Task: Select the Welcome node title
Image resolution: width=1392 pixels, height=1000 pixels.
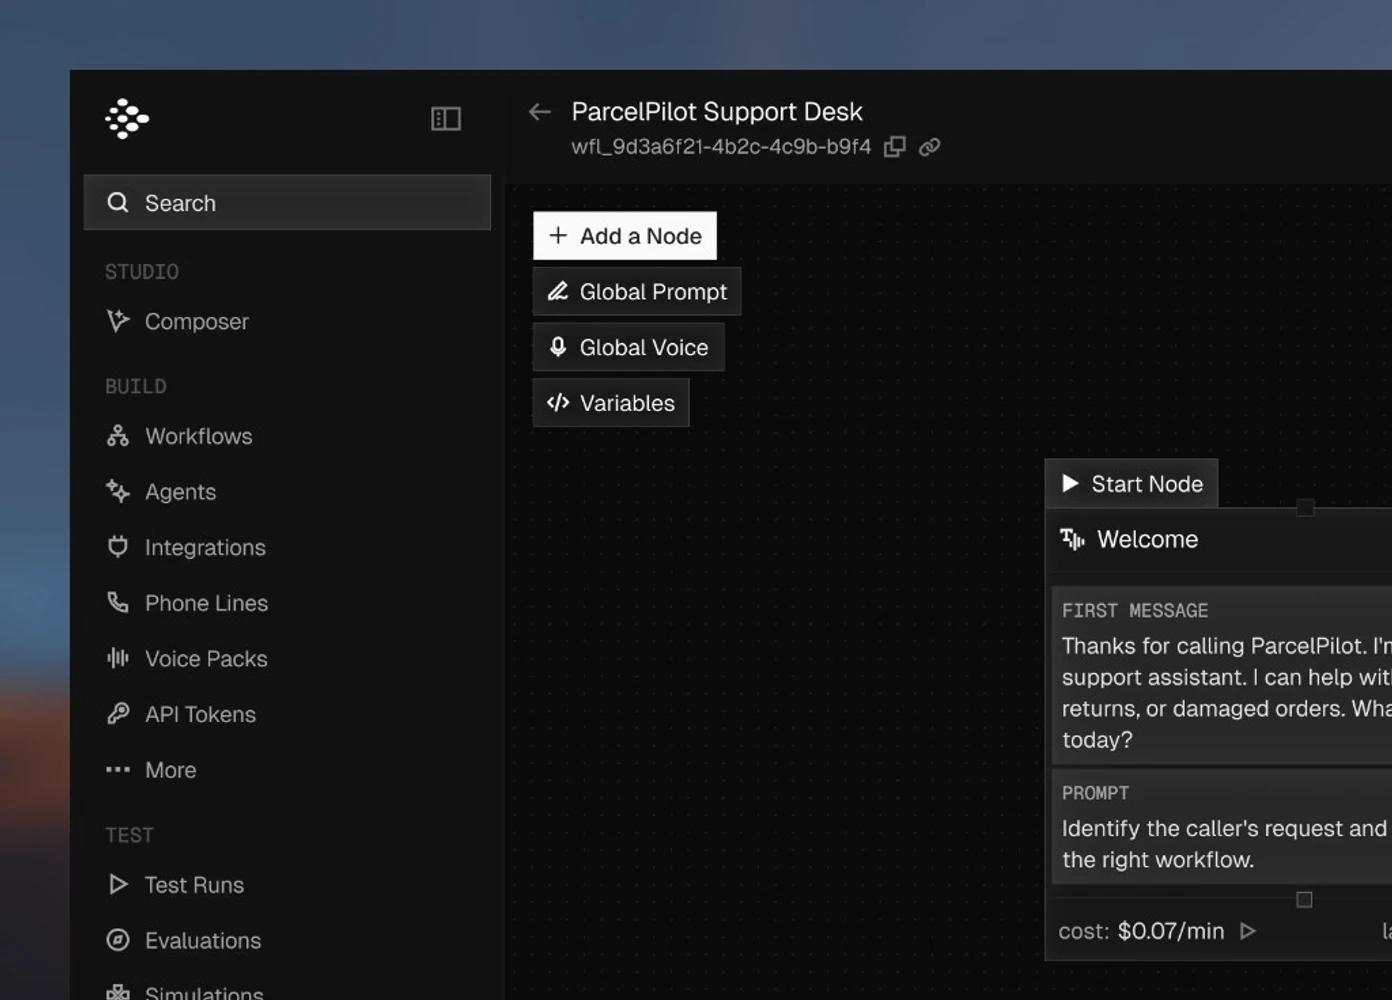Action: [1147, 539]
